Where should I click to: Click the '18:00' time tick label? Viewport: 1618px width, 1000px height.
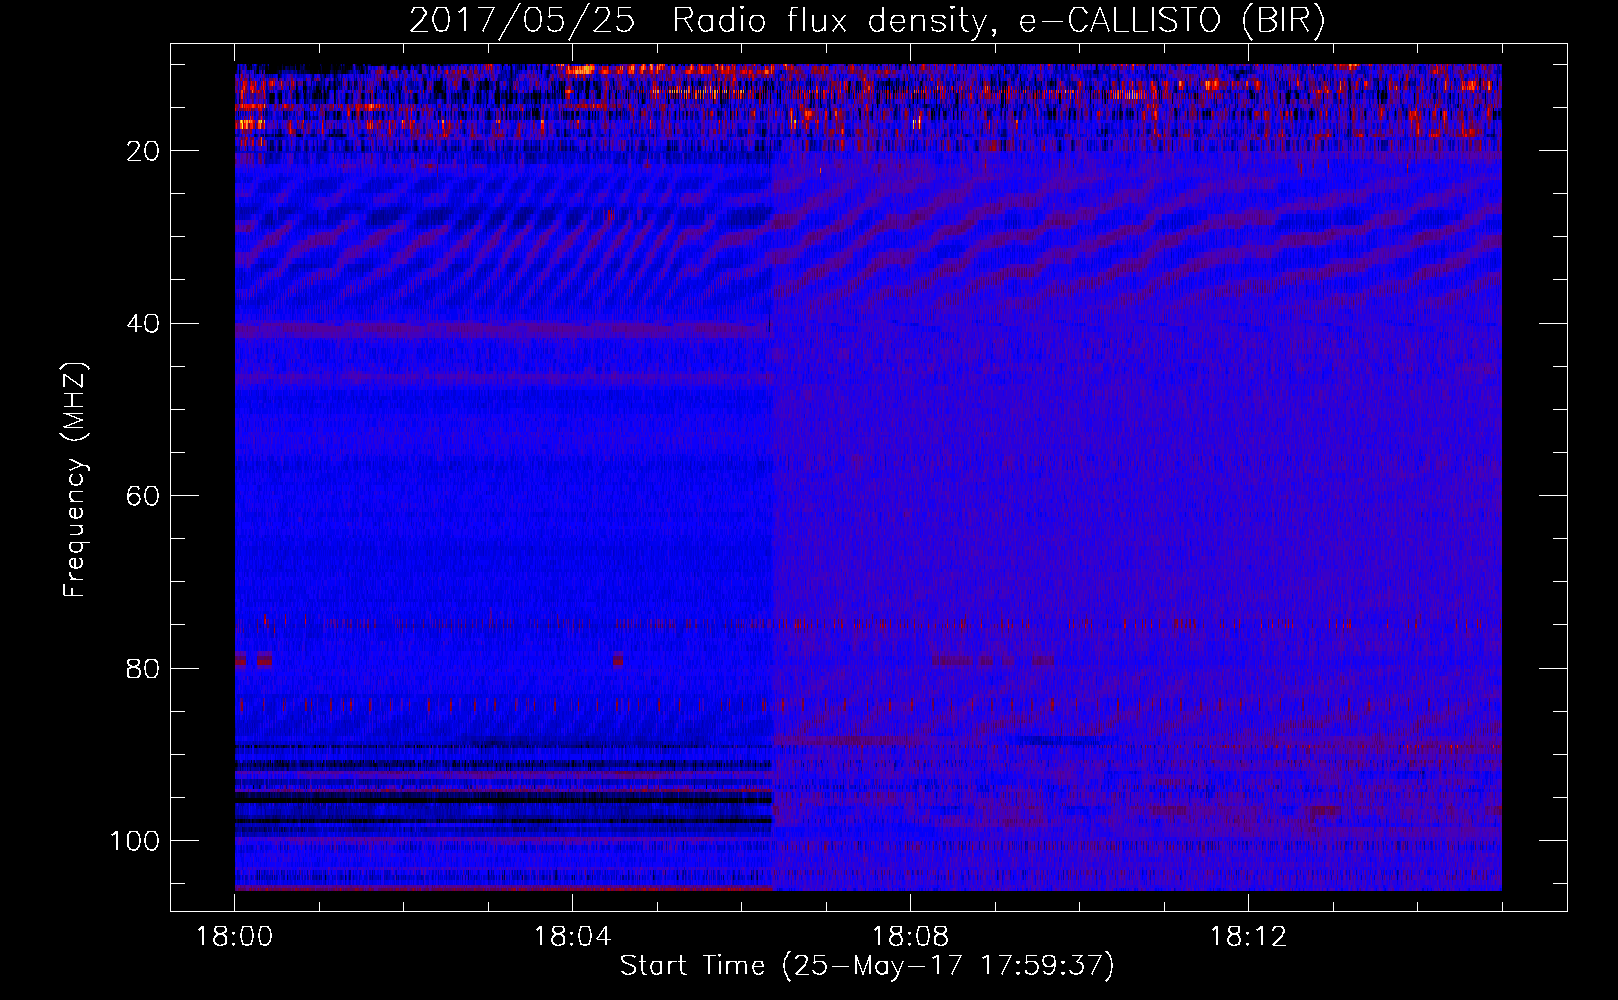click(235, 937)
